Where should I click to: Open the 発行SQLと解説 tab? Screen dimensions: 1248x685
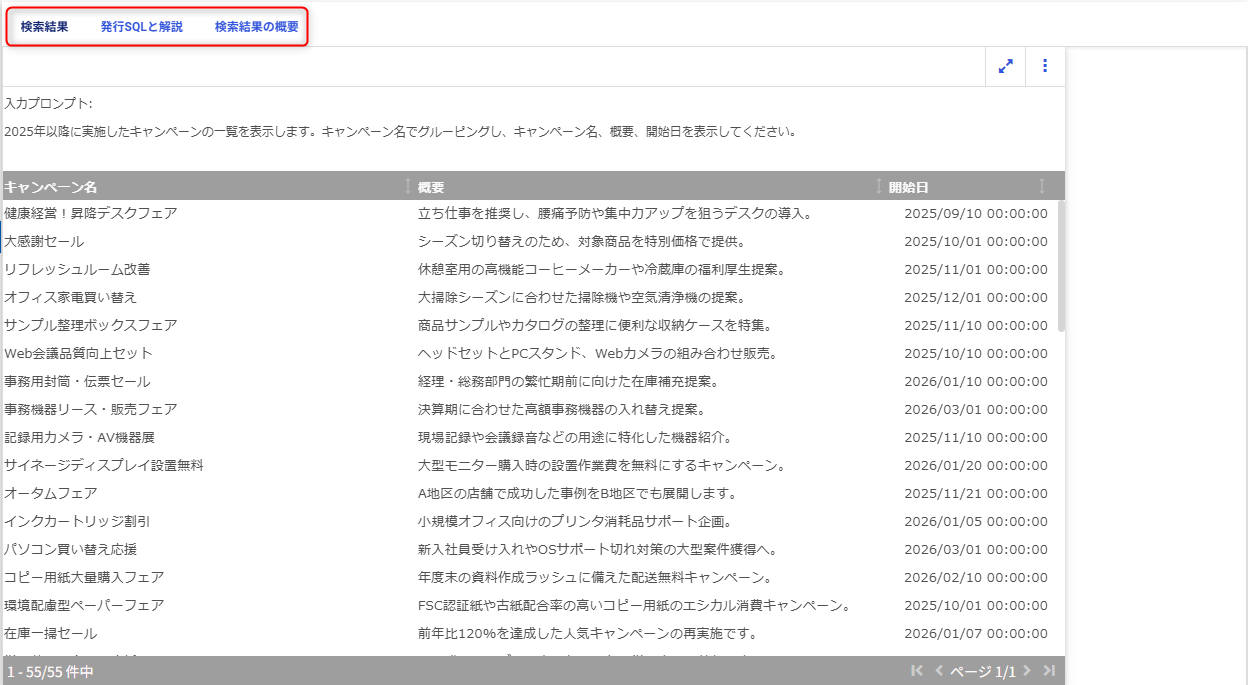[x=141, y=27]
